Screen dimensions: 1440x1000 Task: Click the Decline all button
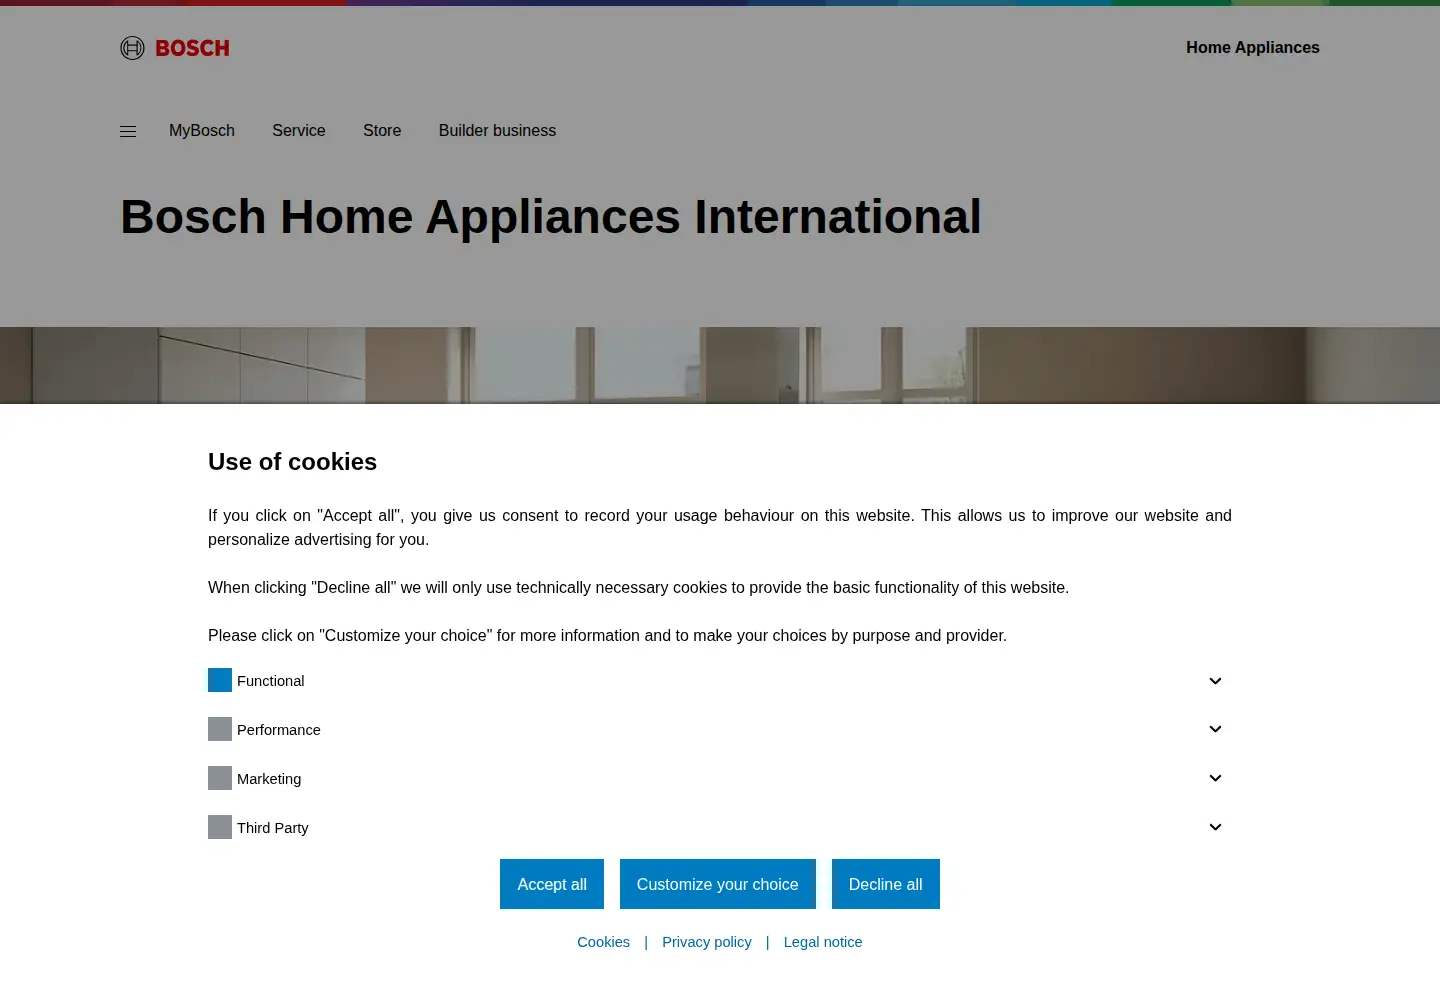click(x=886, y=884)
